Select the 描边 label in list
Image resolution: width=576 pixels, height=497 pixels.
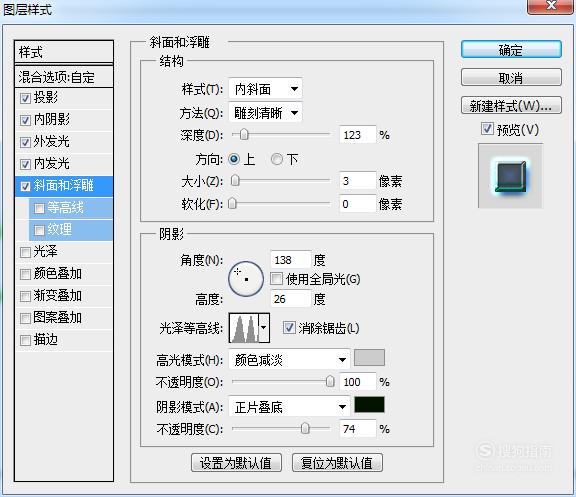click(x=46, y=340)
